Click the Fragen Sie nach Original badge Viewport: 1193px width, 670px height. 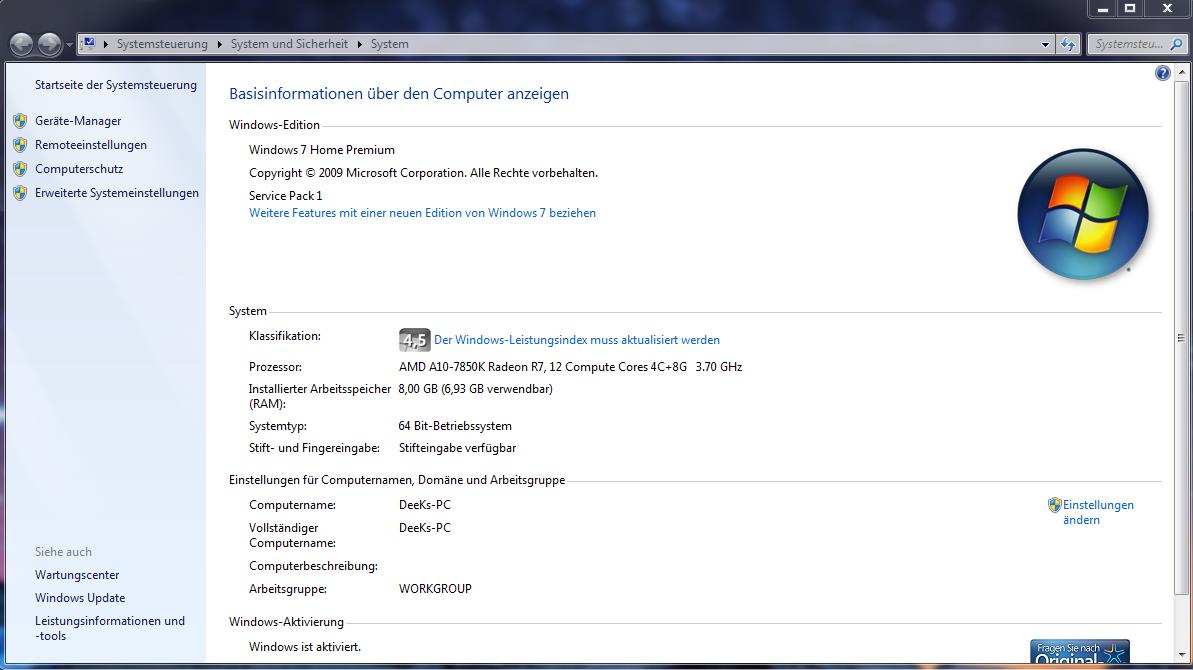point(1080,652)
